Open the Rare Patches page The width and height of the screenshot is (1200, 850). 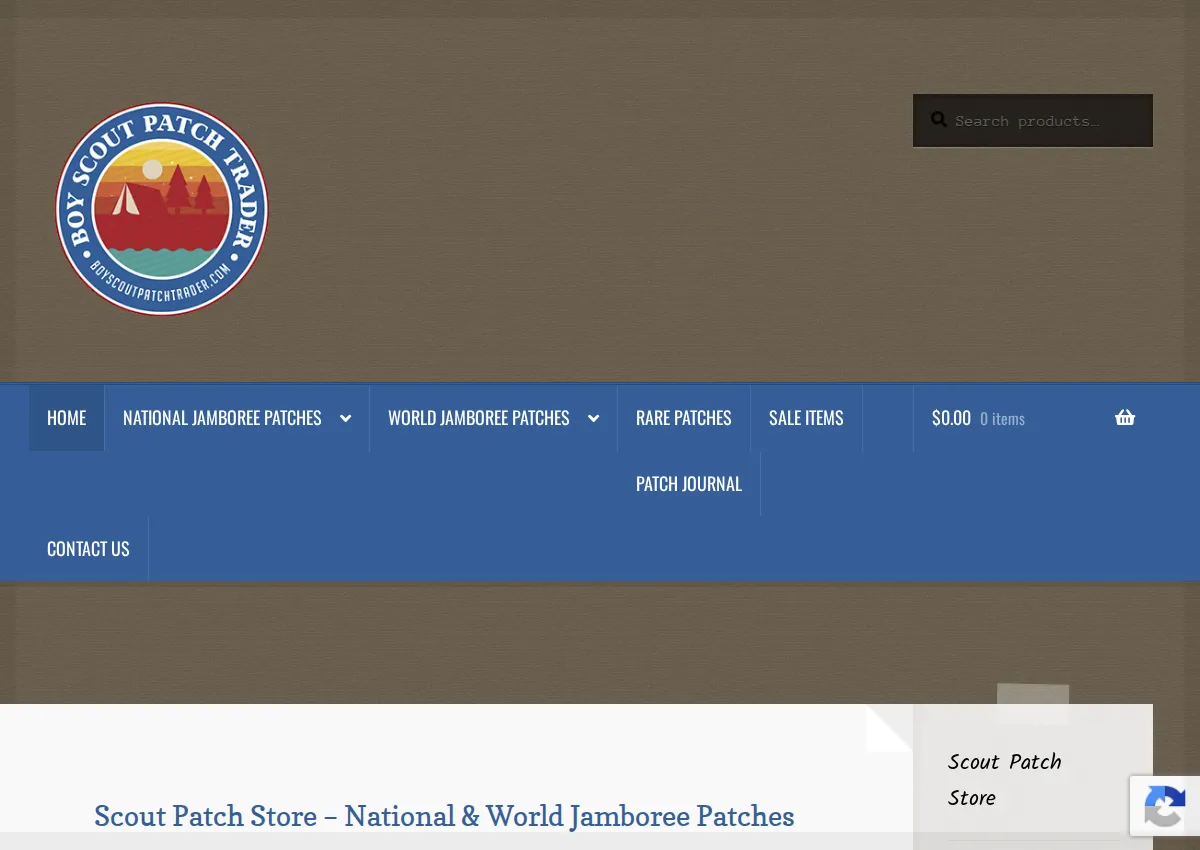point(684,418)
